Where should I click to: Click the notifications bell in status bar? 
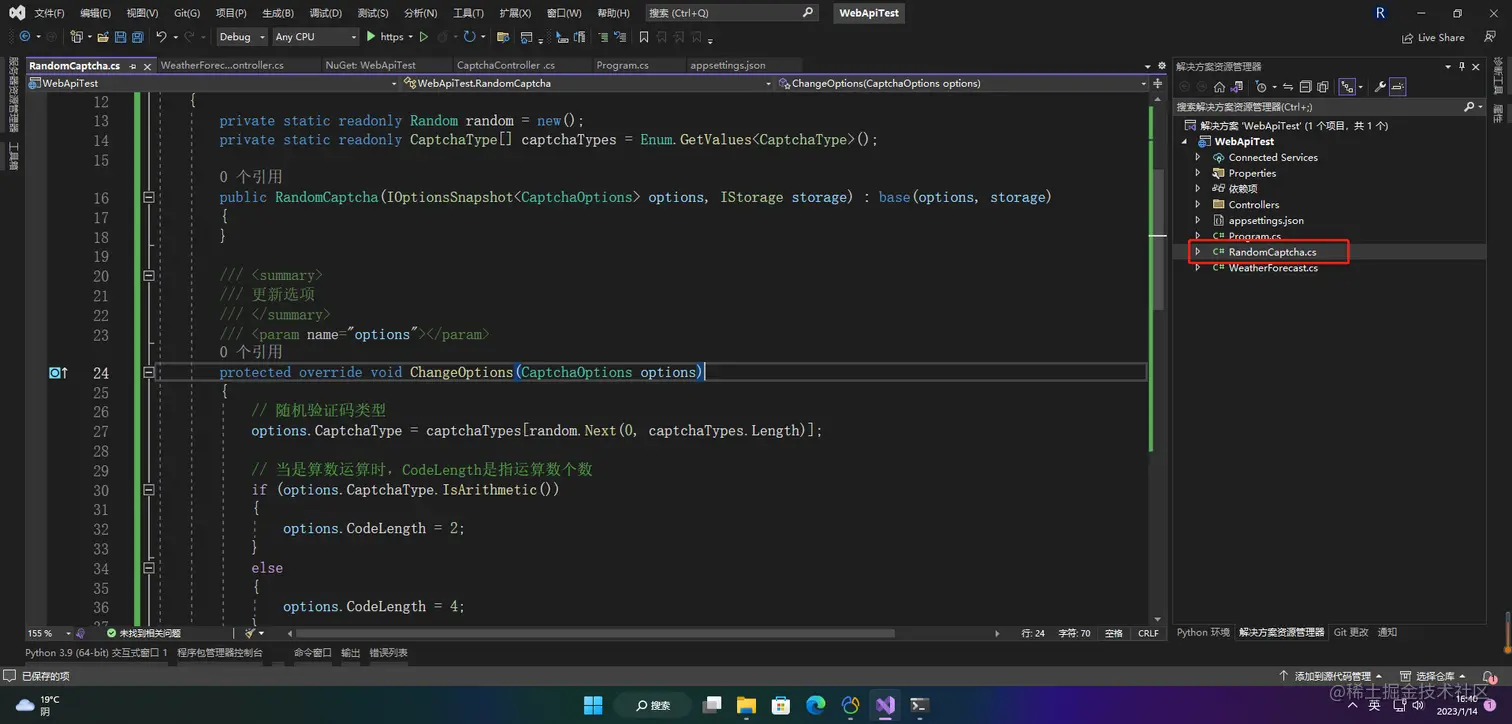coord(1490,677)
